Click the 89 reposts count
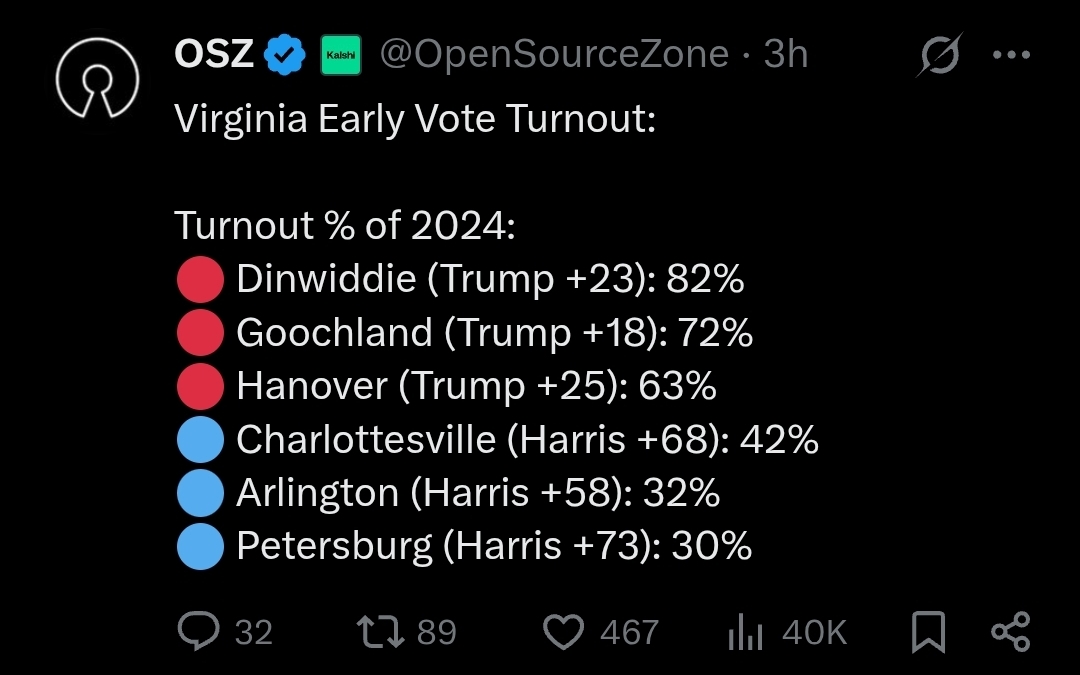 437,632
